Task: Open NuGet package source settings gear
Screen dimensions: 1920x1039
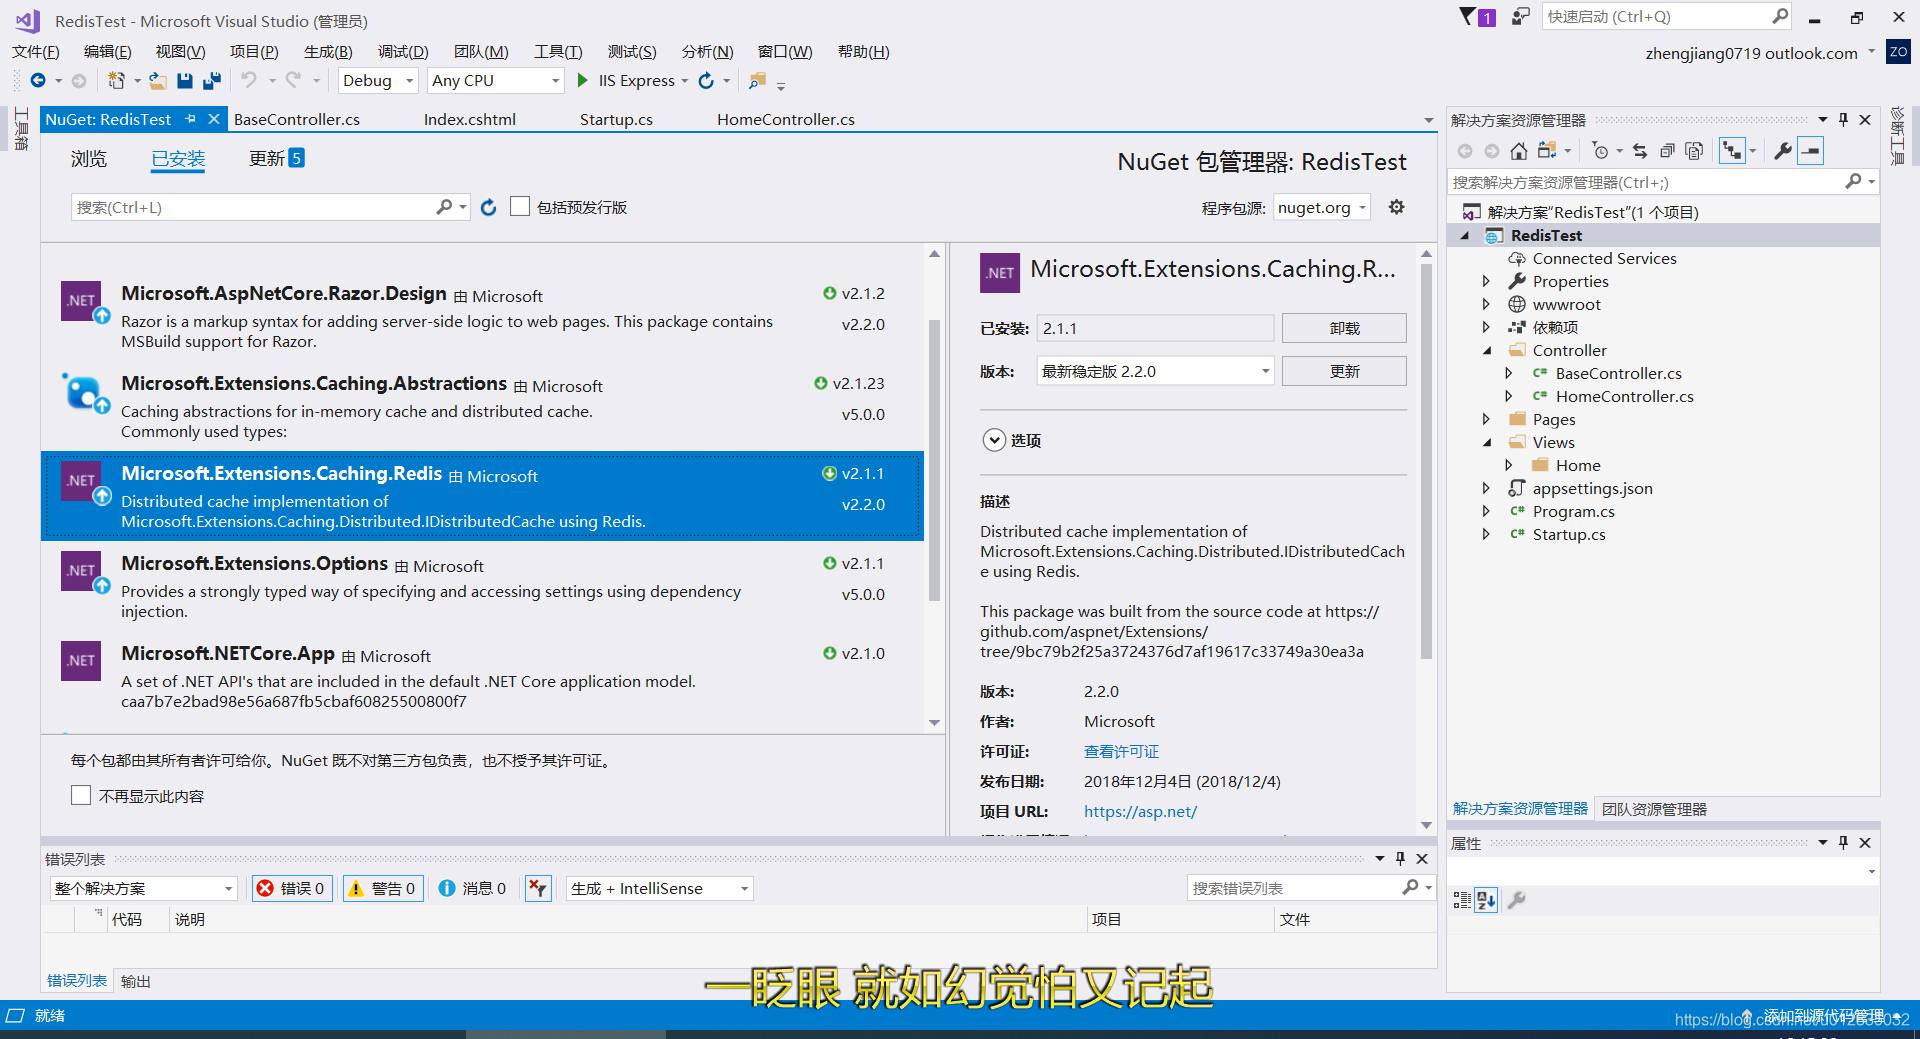Action: (x=1397, y=207)
